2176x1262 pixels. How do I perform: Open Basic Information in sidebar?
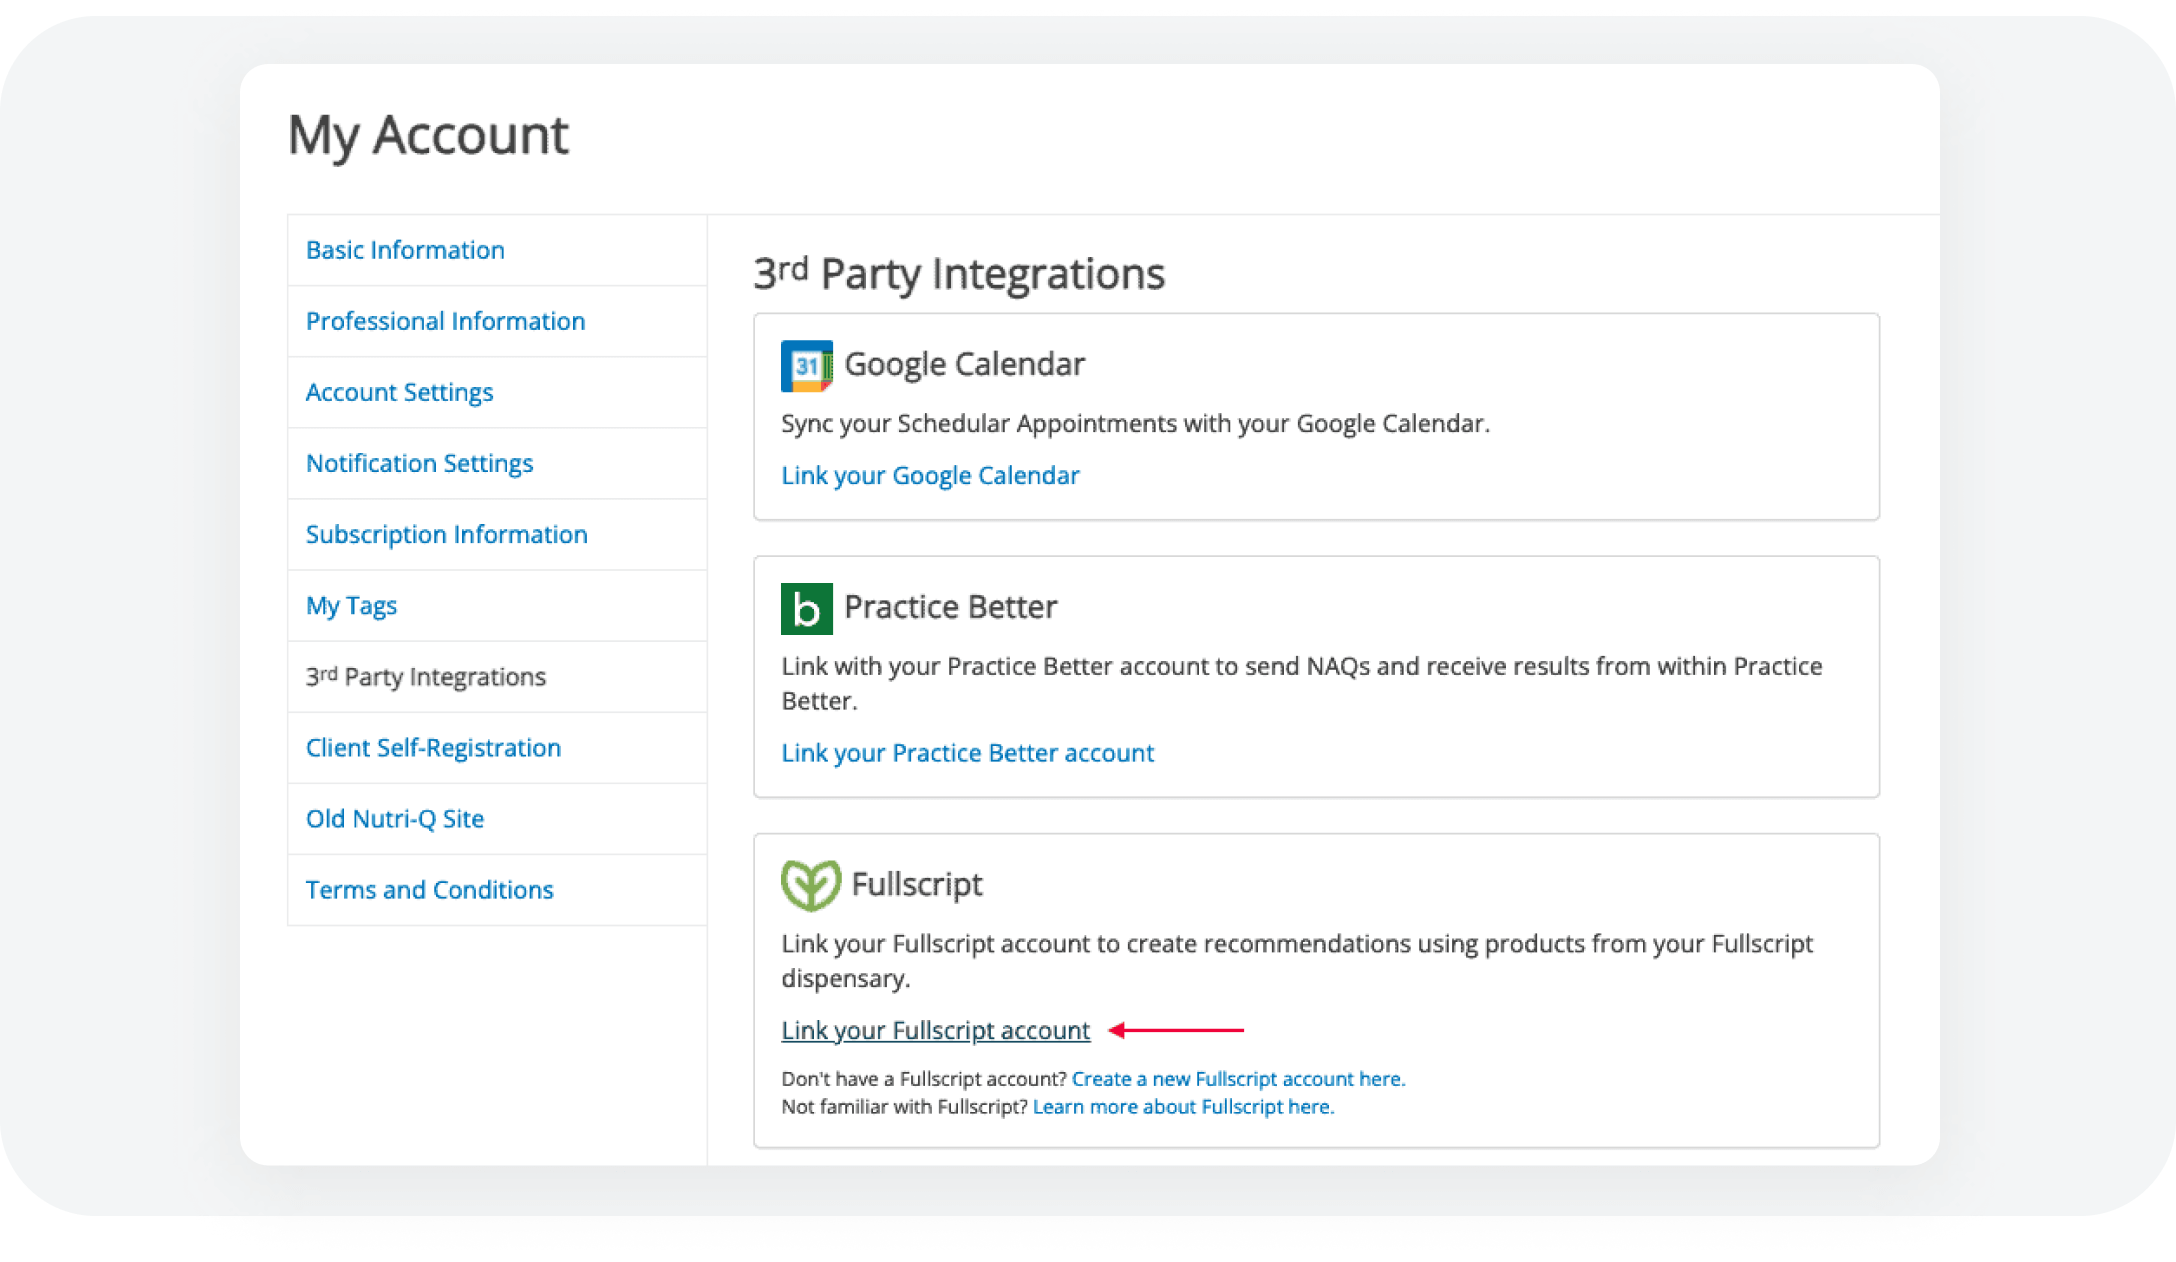click(x=405, y=250)
